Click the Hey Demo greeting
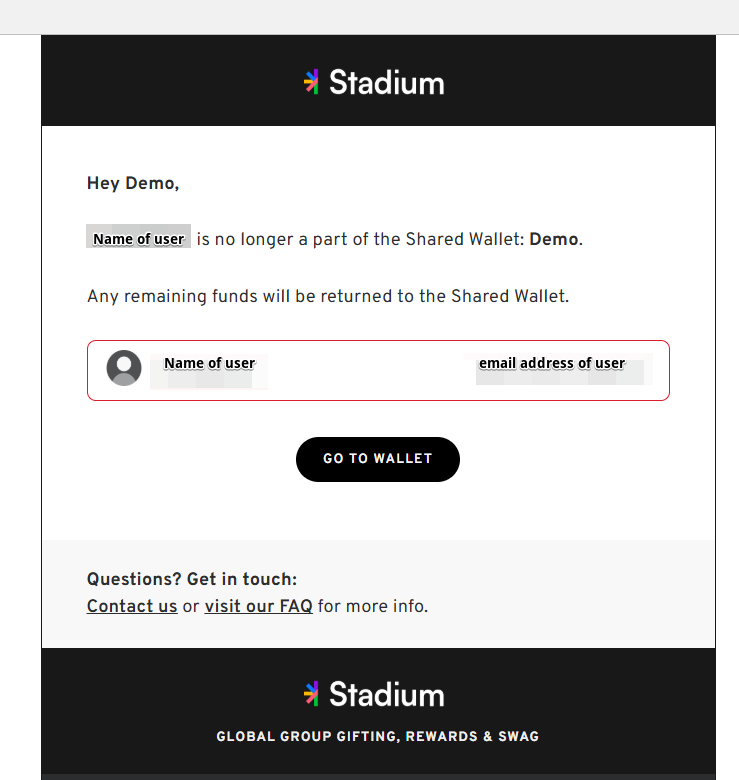The height and width of the screenshot is (780, 739). click(133, 183)
